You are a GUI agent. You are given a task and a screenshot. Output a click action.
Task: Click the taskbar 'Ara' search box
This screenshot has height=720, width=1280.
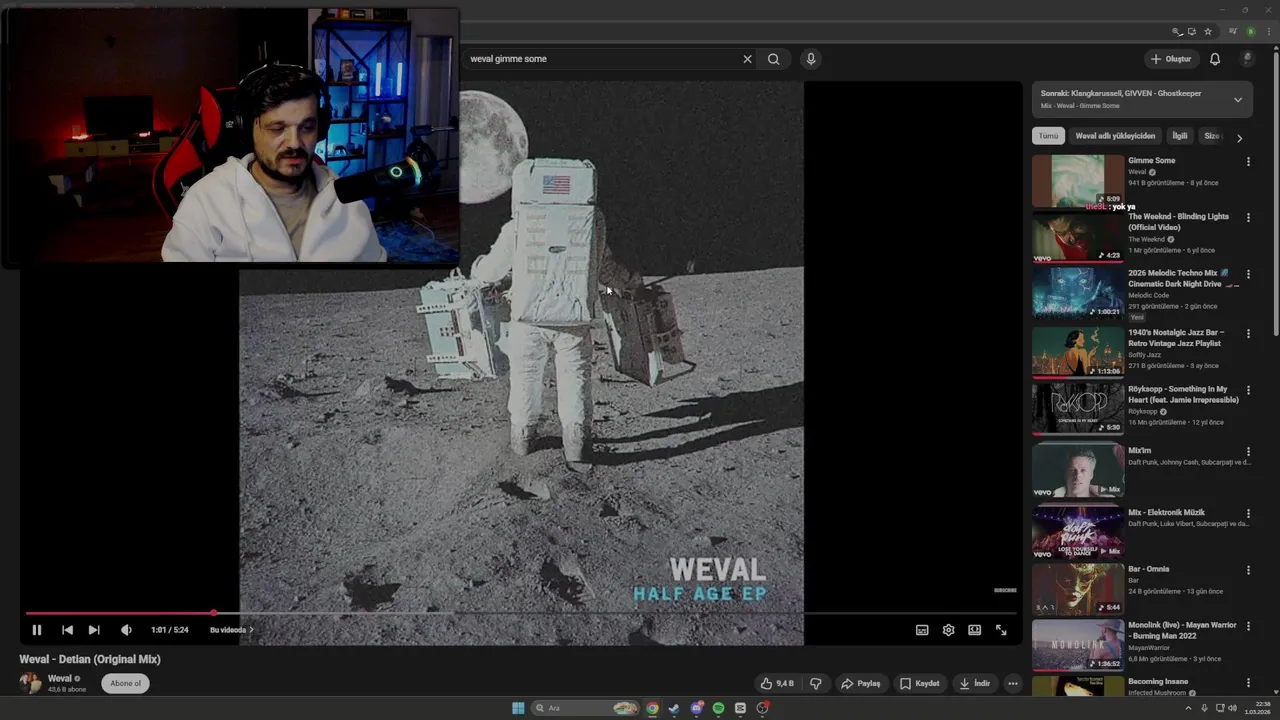click(x=585, y=708)
